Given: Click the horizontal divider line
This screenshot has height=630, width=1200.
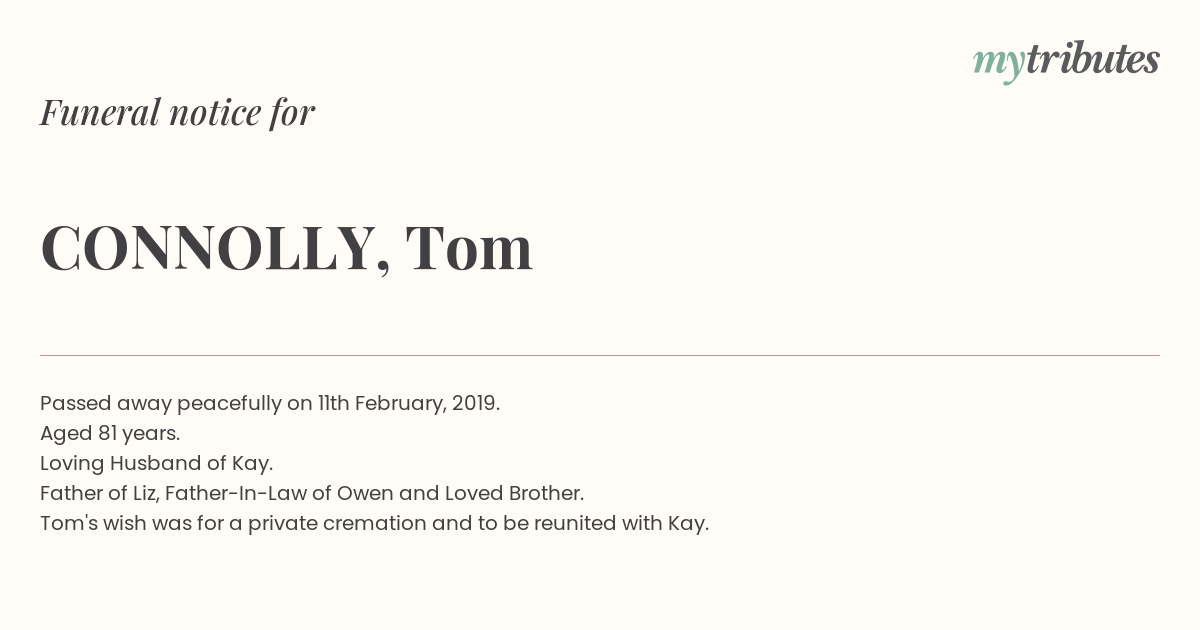Looking at the screenshot, I should pyautogui.click(x=600, y=355).
